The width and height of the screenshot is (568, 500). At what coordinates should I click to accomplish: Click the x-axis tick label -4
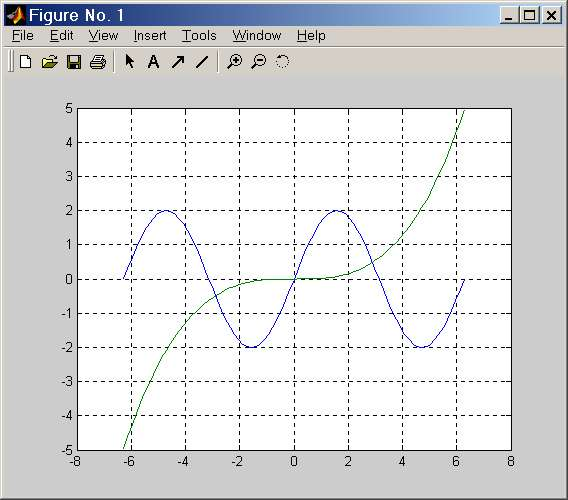pos(183,462)
